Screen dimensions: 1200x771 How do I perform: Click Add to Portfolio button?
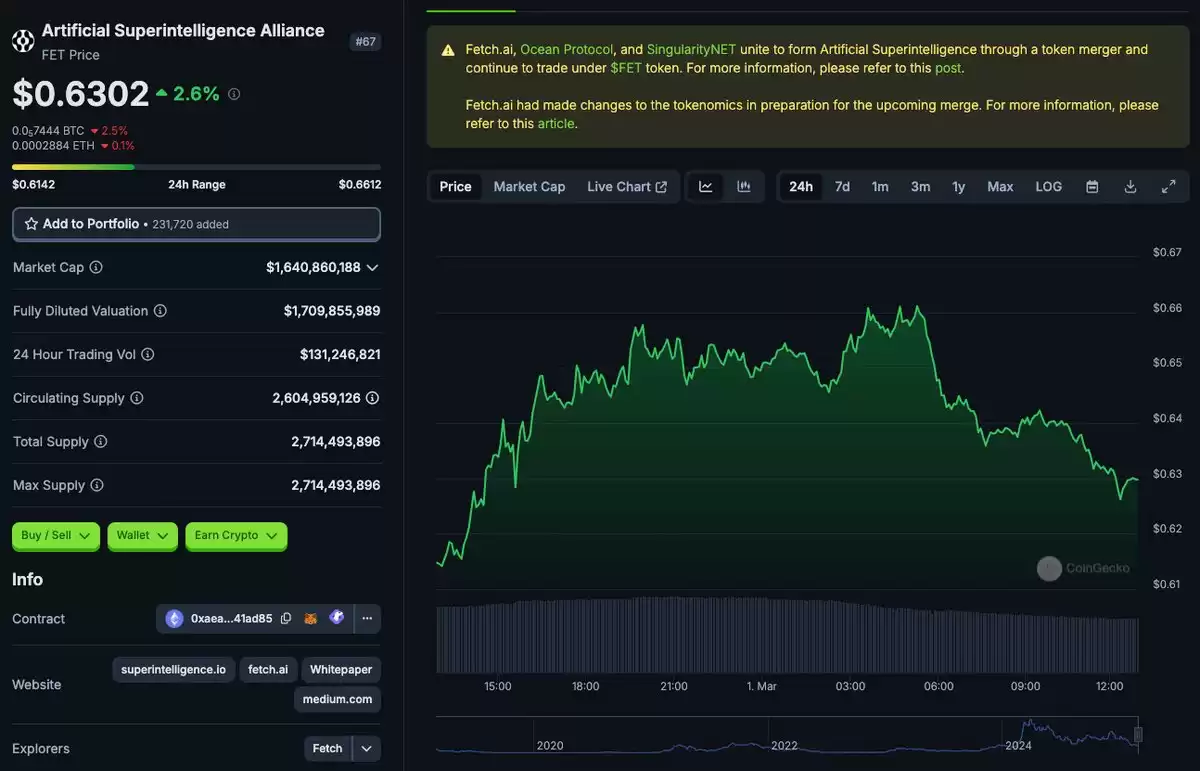pos(196,224)
